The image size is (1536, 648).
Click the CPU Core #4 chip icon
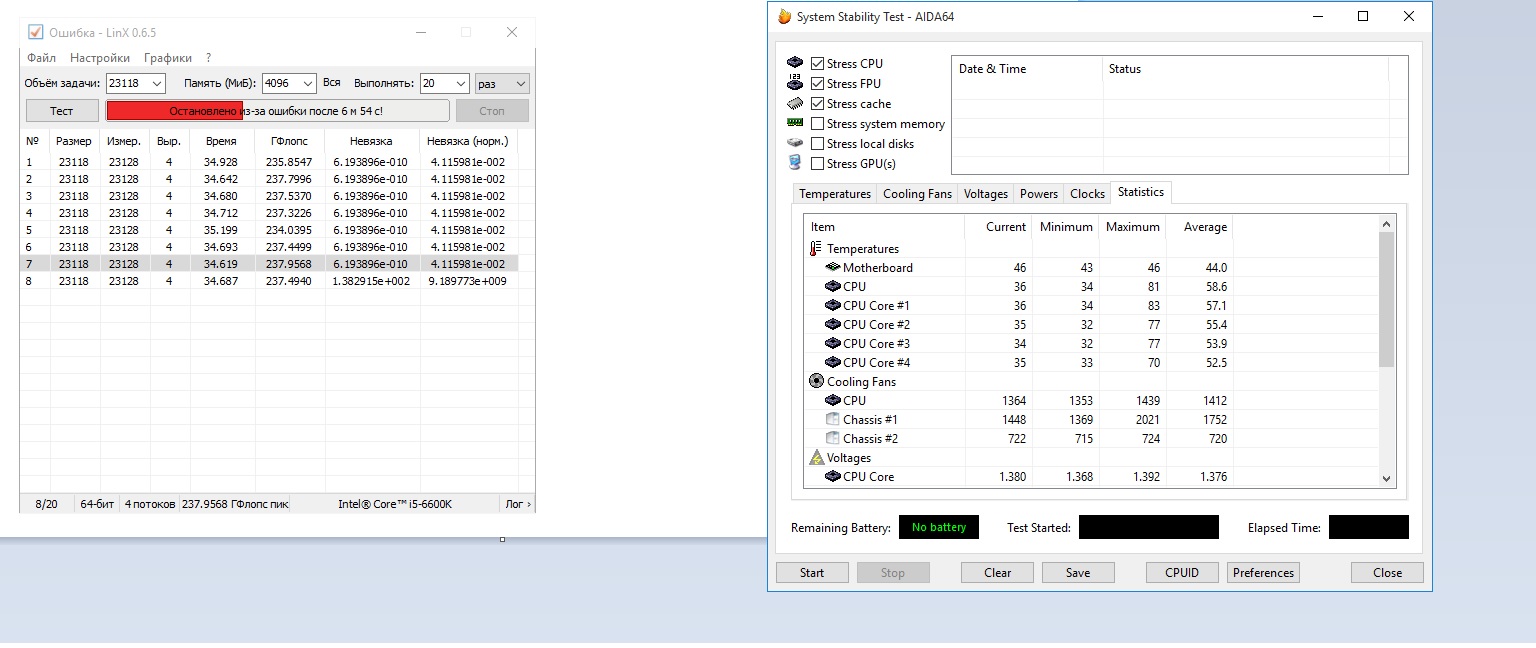(x=832, y=362)
